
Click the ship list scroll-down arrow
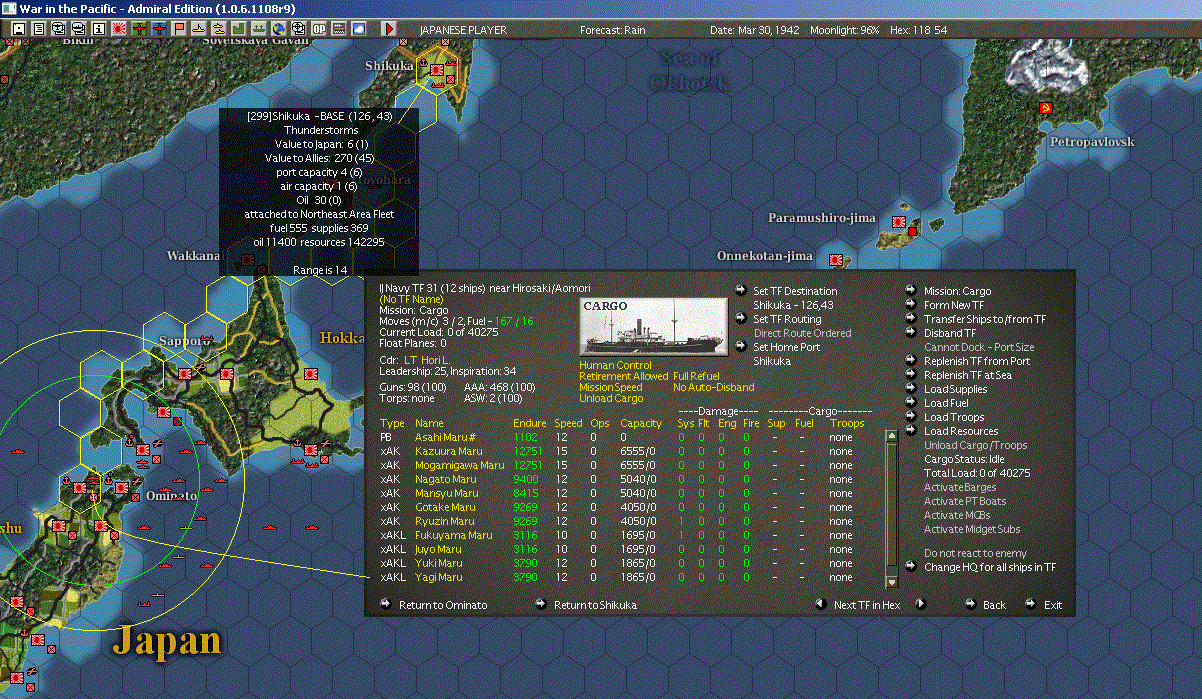[892, 582]
